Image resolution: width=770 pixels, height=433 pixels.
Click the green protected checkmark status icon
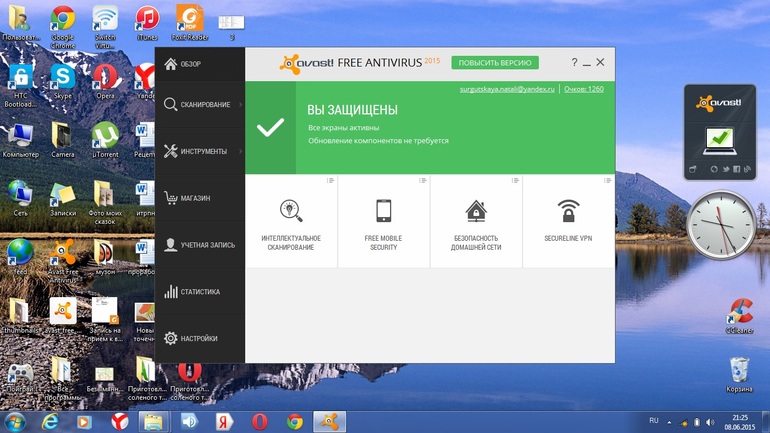[270, 127]
